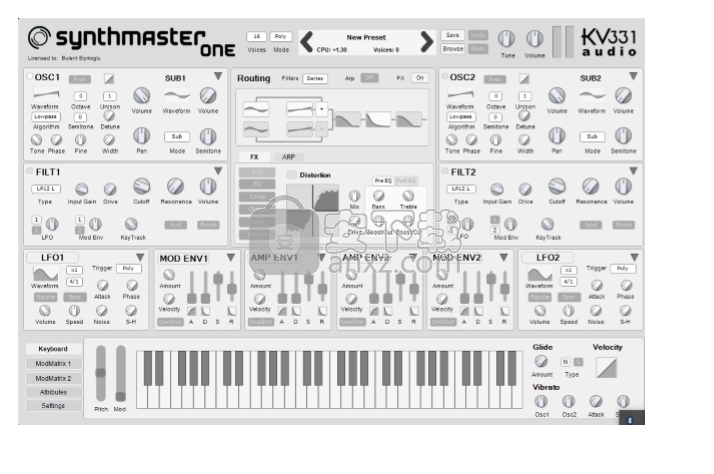Expand the FILT1 section menu arrow
The image size is (714, 474).
point(218,171)
